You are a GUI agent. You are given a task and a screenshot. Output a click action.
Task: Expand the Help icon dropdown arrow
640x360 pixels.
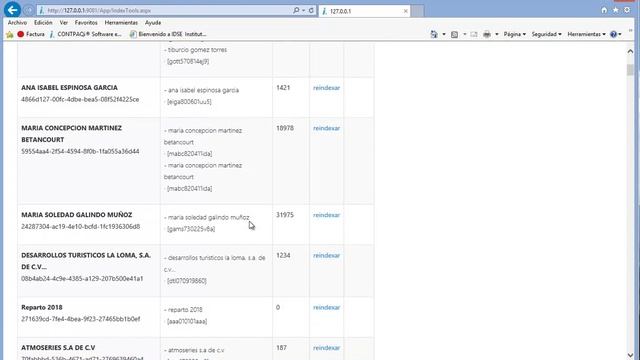(620, 34)
